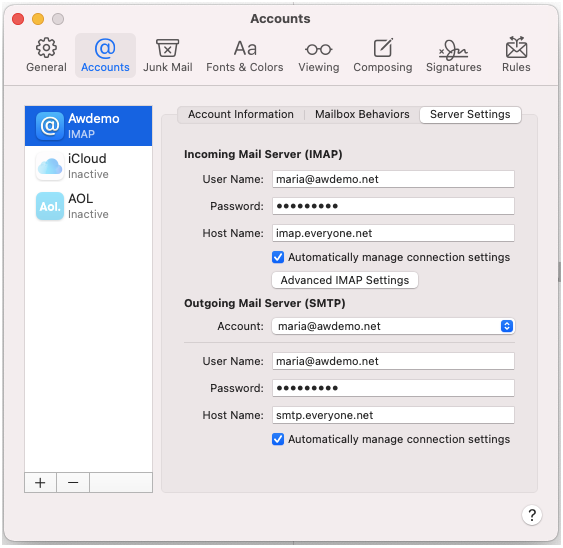Screen dimensions: 563x548
Task: Remove selected account with minus button
Action: [73, 482]
